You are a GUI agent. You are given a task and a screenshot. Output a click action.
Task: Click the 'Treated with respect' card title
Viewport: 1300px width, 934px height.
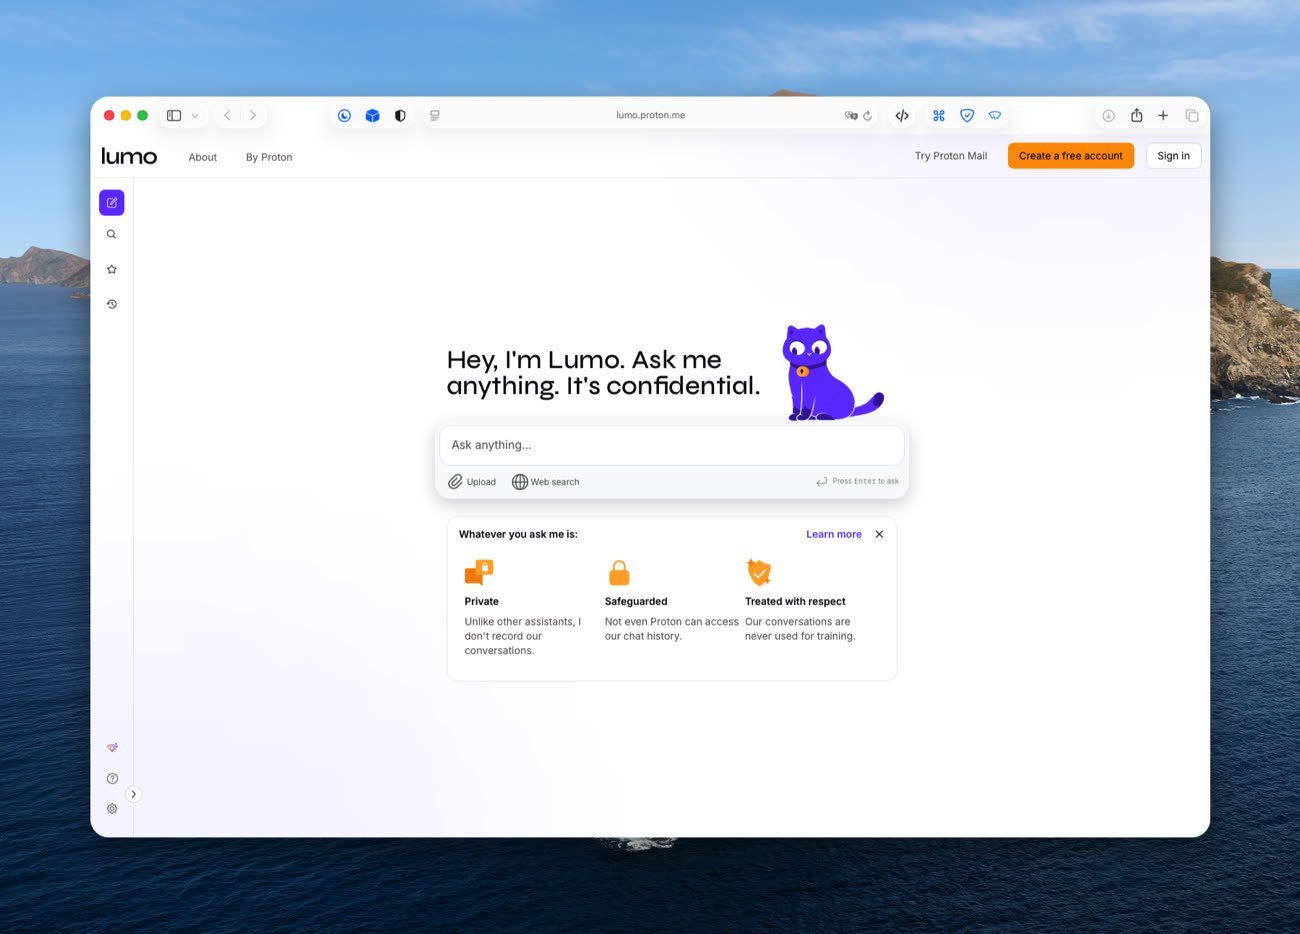795,602
